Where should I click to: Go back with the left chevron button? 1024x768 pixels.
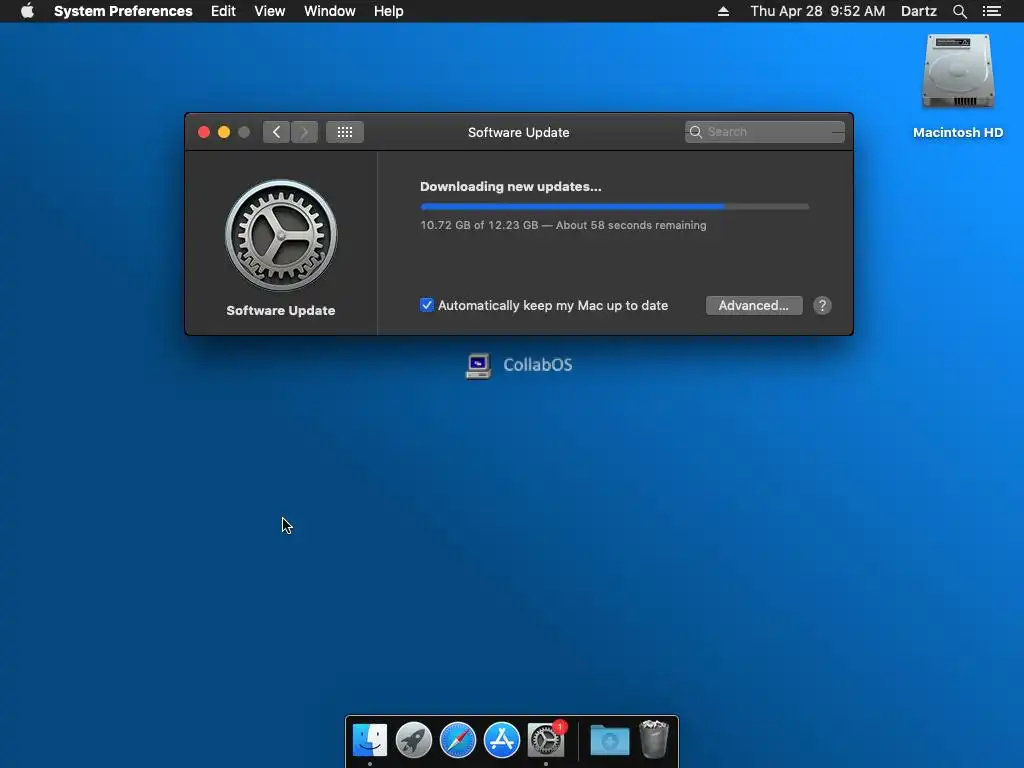click(276, 132)
